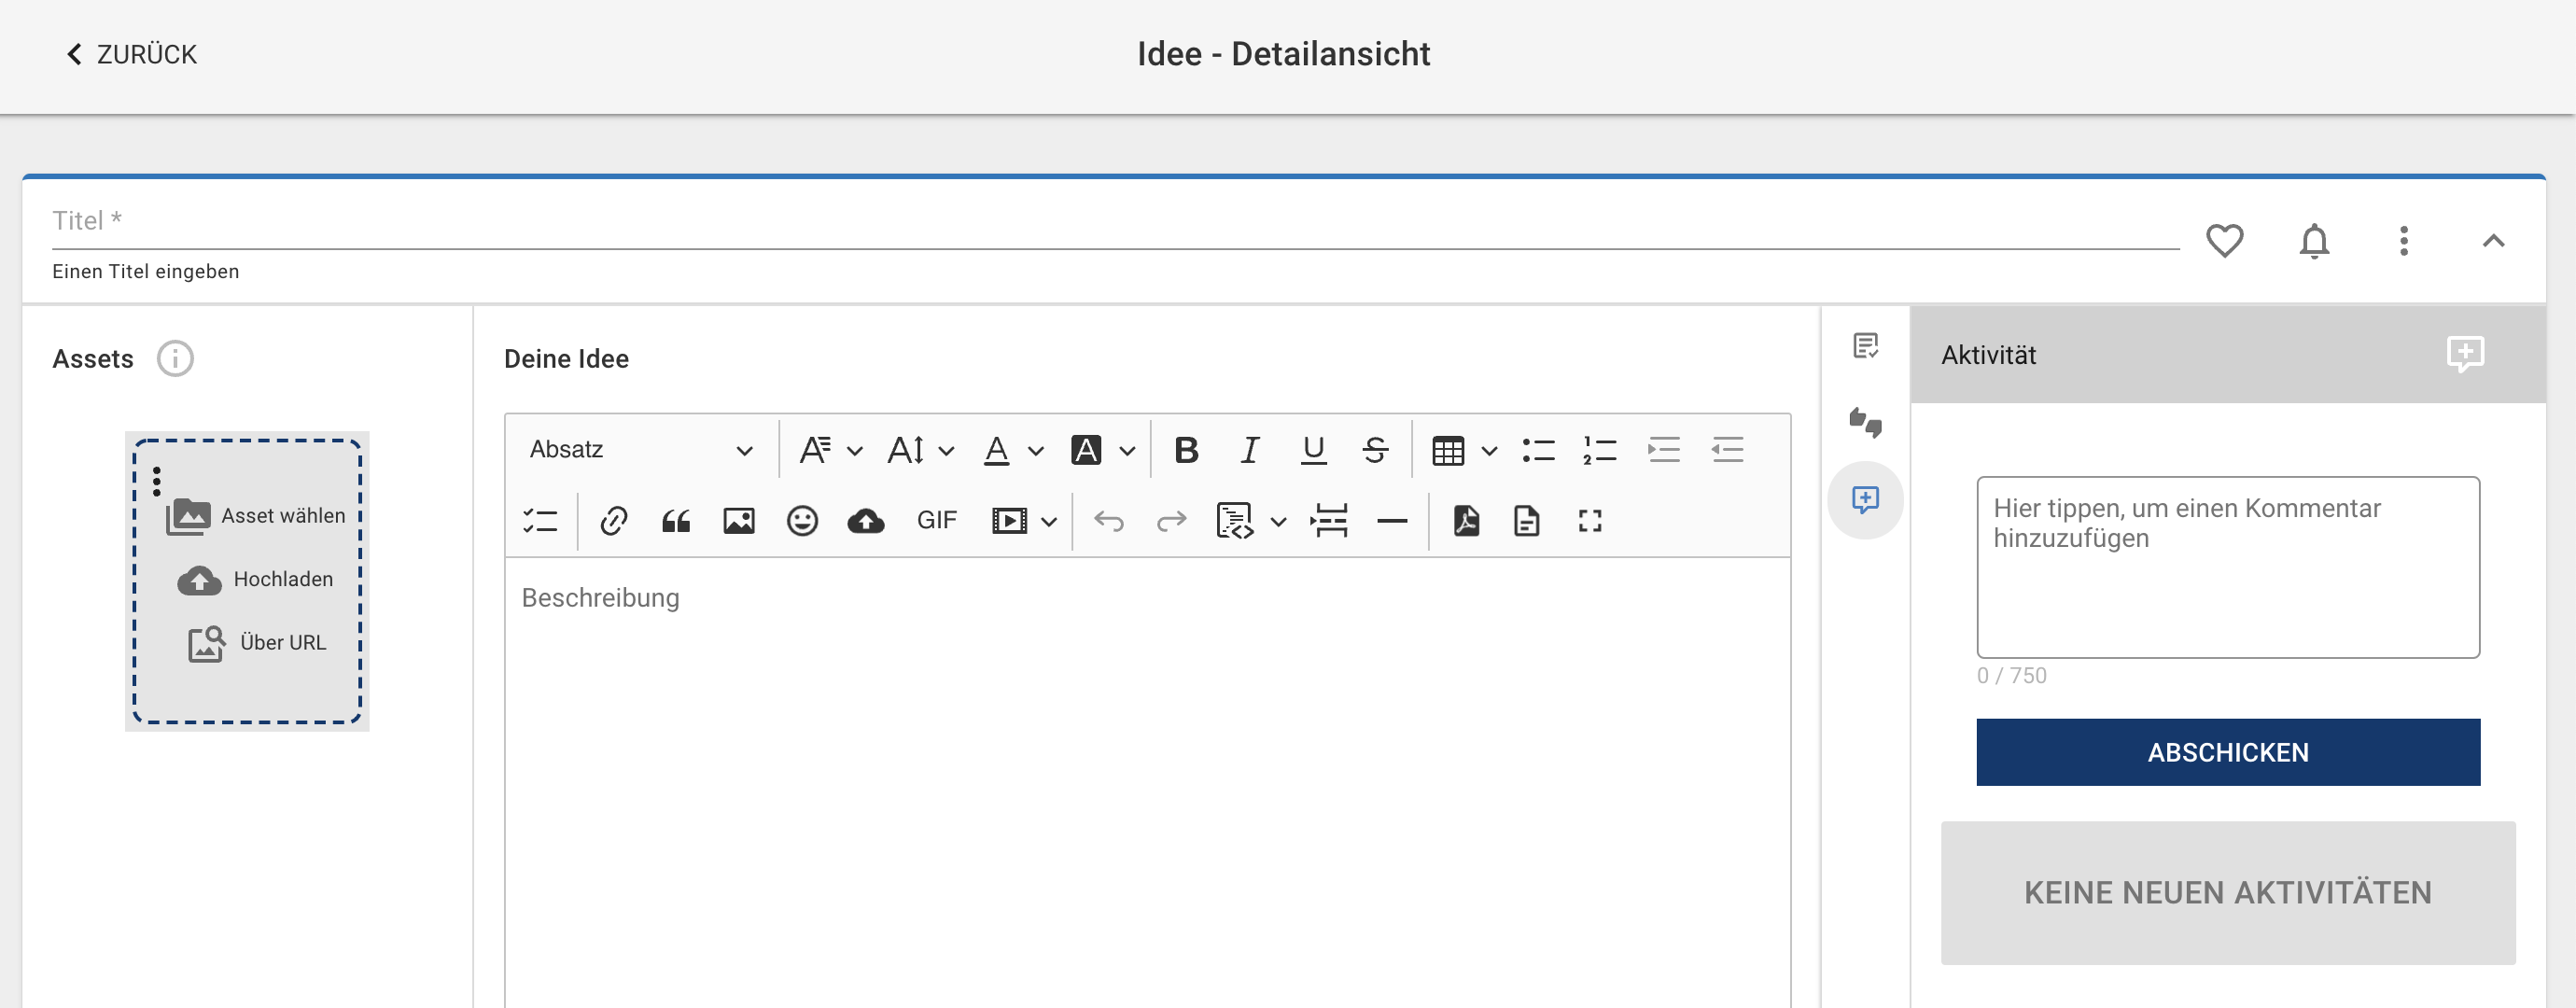Open the font family dropdown
The height and width of the screenshot is (1008, 2576).
830,450
